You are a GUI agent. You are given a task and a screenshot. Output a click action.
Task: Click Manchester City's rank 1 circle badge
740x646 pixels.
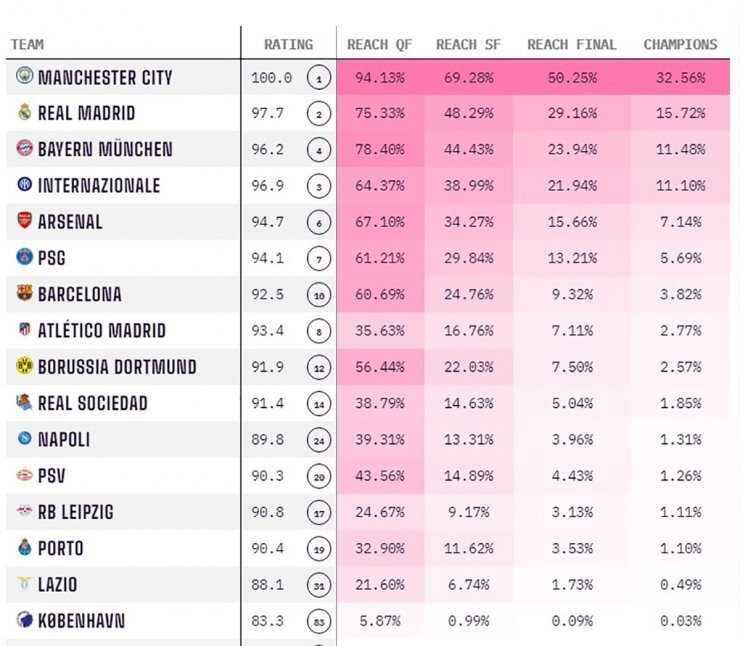point(319,77)
